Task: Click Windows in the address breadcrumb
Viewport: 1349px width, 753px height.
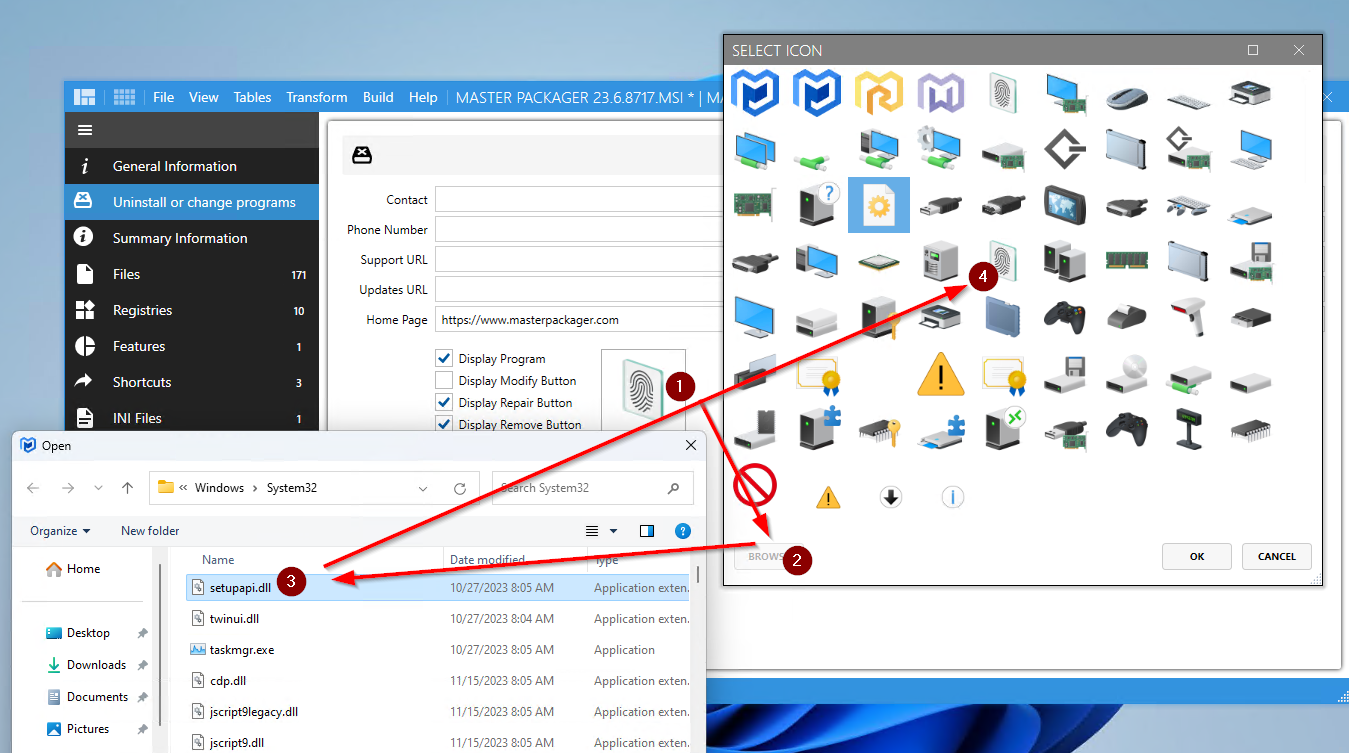Action: coord(219,488)
